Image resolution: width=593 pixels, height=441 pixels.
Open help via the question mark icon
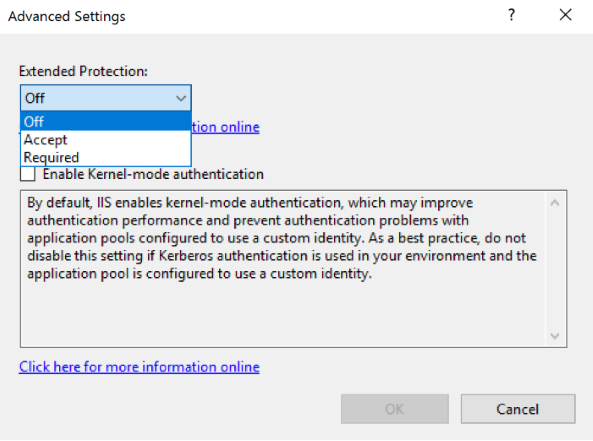511,15
